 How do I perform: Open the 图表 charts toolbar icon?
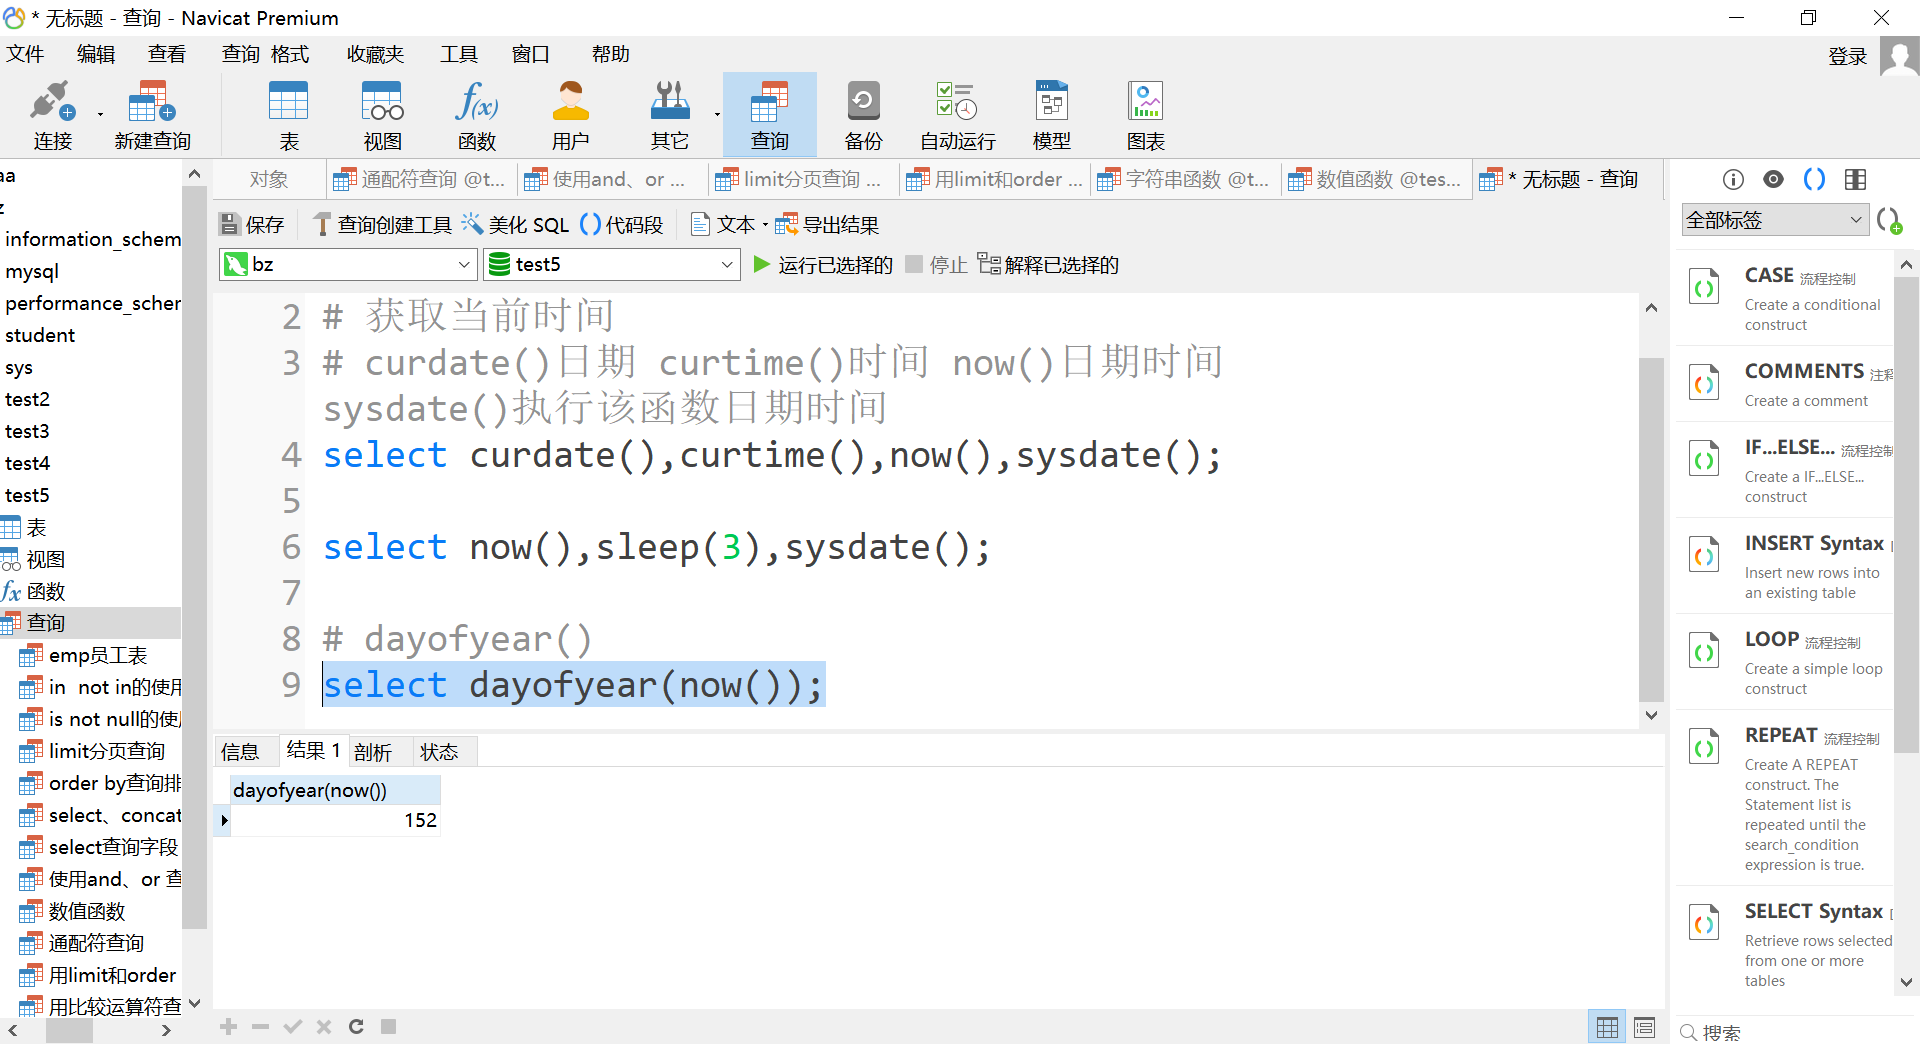point(1145,115)
